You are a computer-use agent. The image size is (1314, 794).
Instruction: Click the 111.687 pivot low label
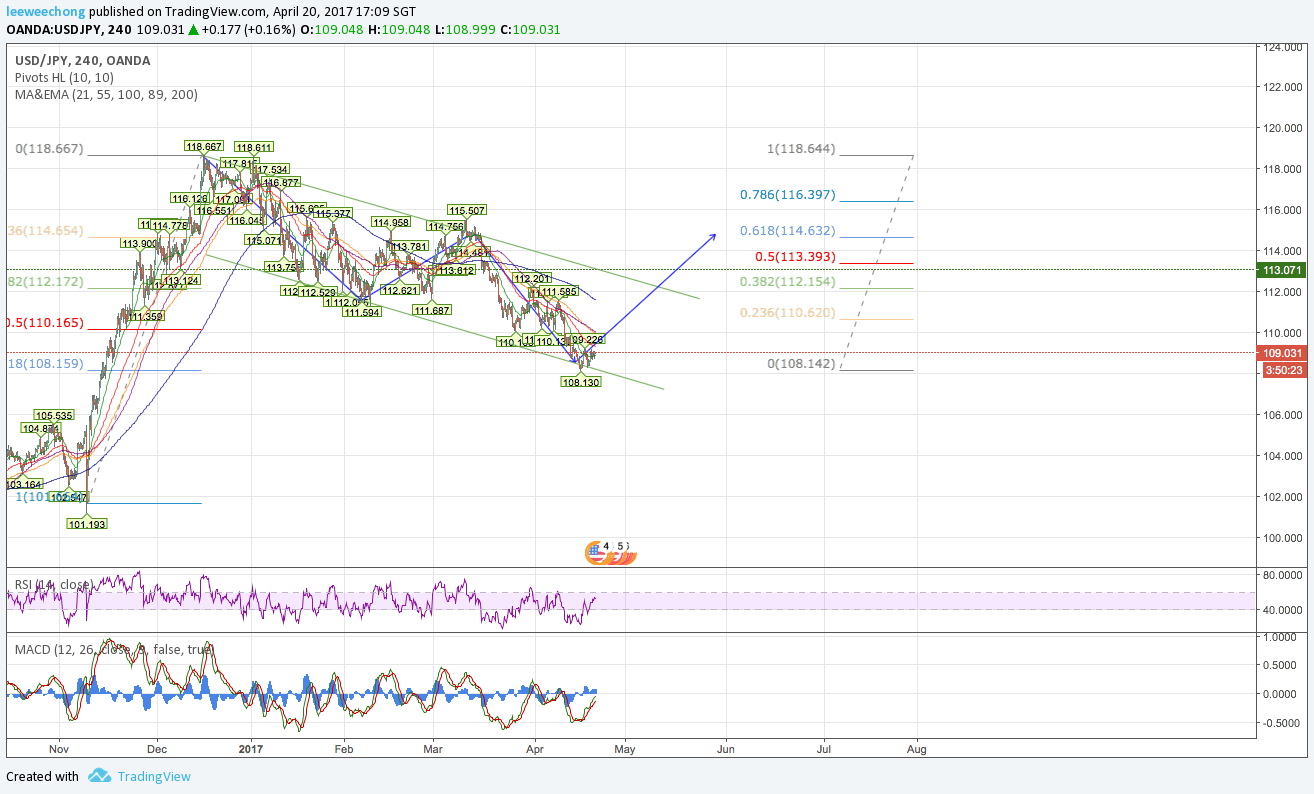tap(432, 310)
